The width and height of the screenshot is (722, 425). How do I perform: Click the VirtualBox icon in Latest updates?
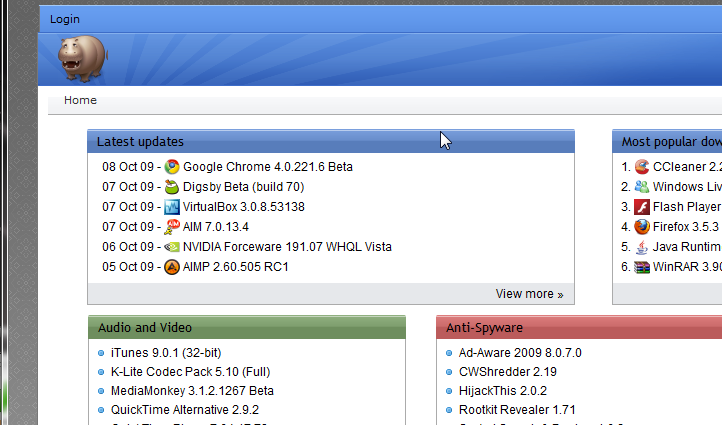pyautogui.click(x=172, y=207)
